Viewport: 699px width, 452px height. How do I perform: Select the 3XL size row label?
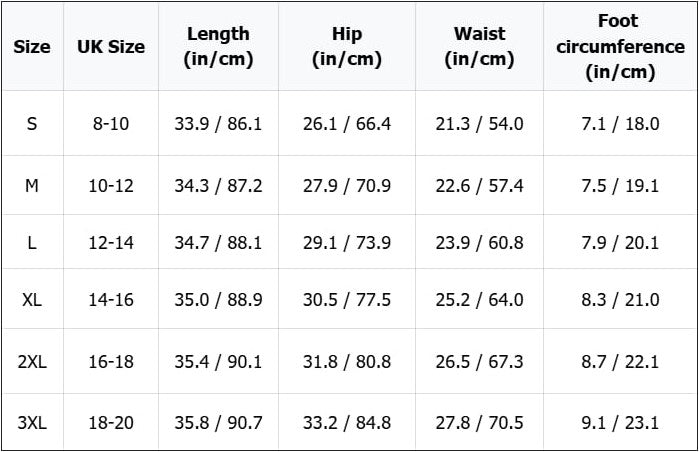tap(32, 423)
